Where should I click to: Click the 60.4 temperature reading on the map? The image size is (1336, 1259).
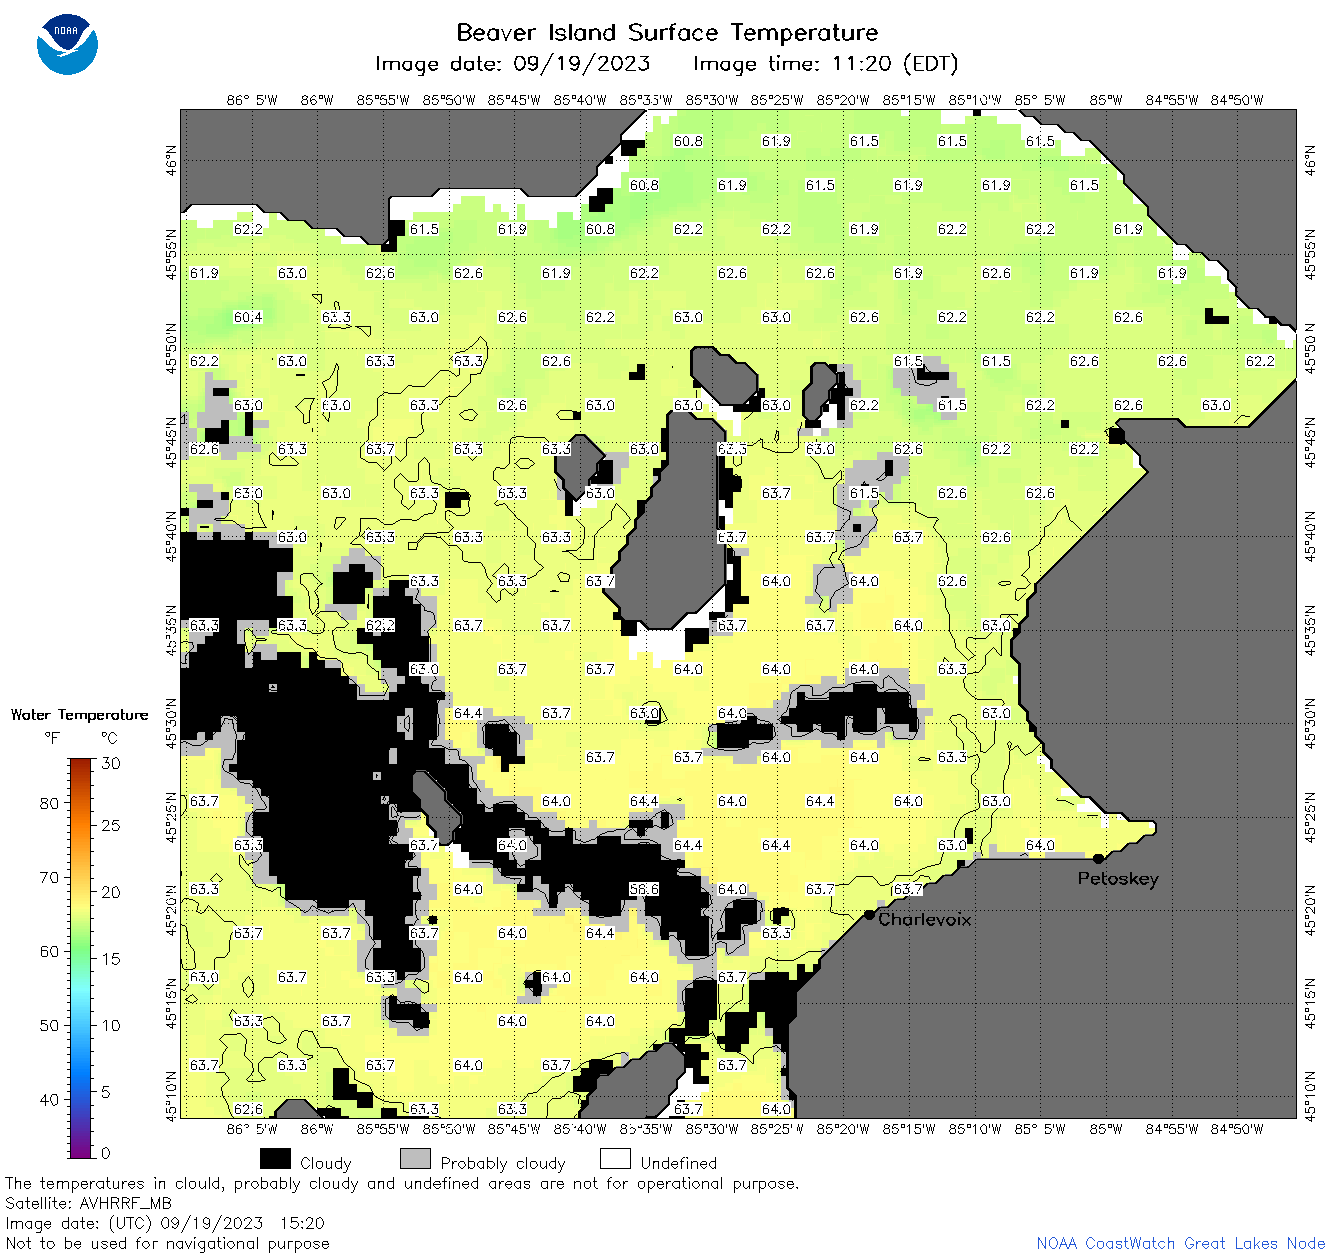pos(248,317)
